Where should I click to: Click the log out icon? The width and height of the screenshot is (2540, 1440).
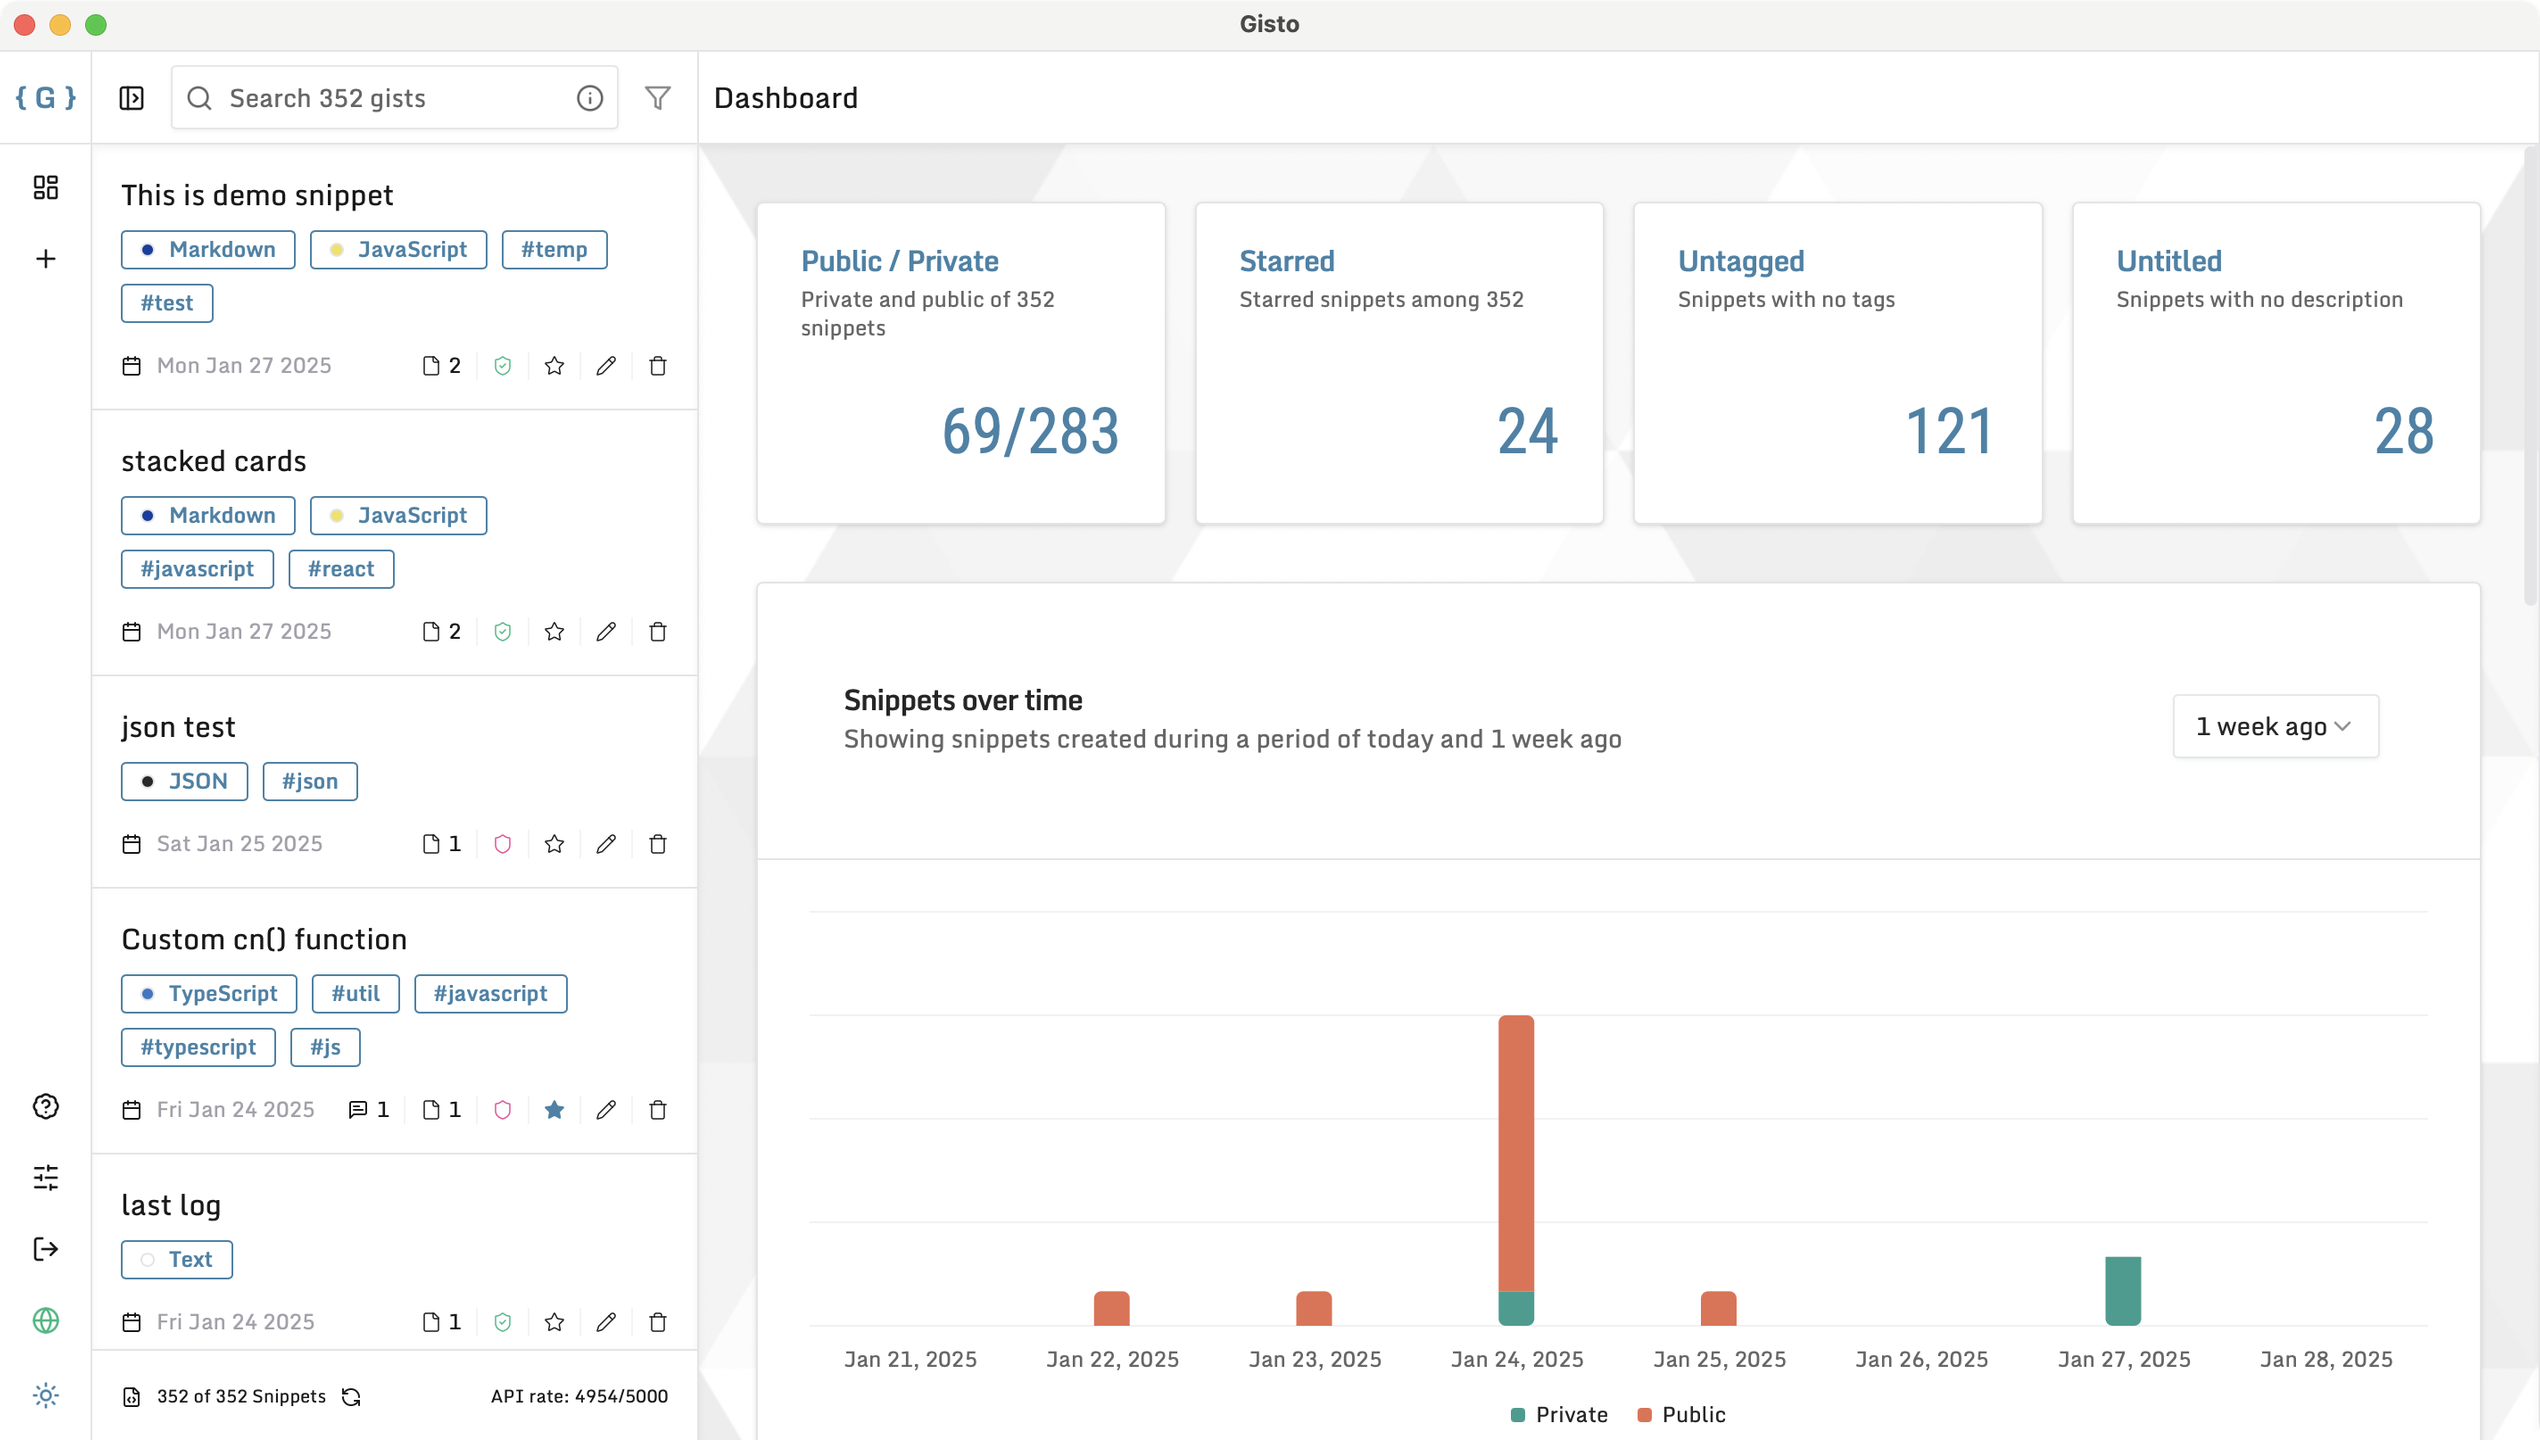pos(46,1249)
